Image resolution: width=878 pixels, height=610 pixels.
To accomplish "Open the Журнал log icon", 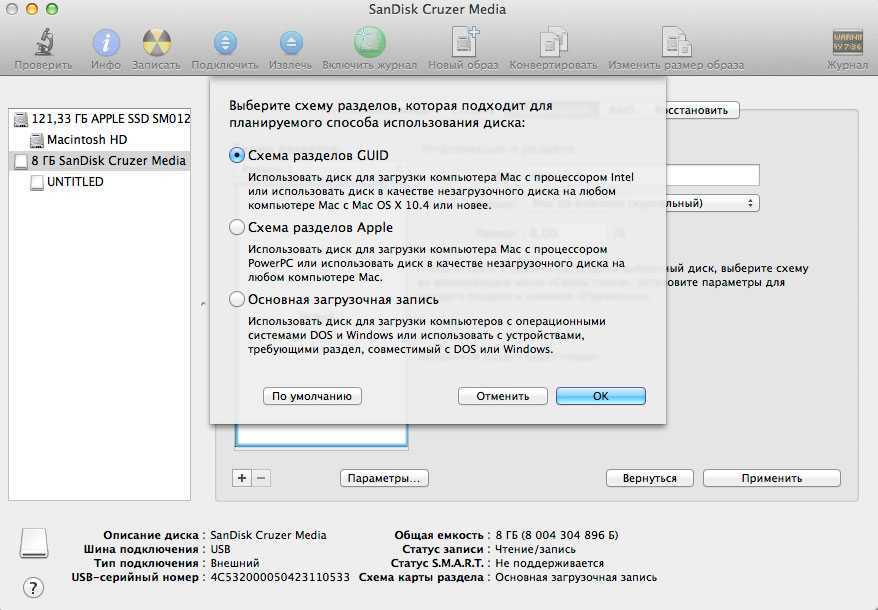I will tap(848, 42).
